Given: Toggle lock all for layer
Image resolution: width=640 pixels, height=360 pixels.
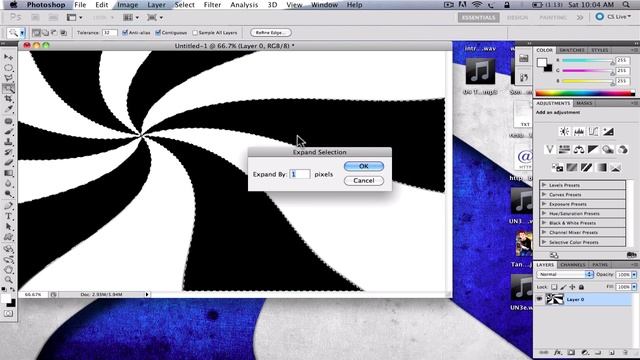Looking at the screenshot, I should coord(581,287).
